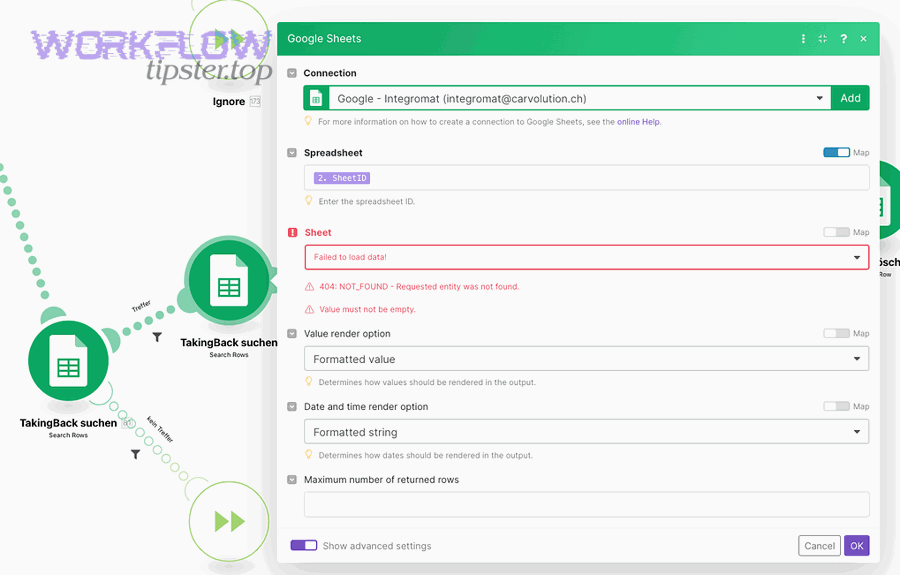The height and width of the screenshot is (575, 900).
Task: Open the Date and time render dropdown
Action: coord(587,432)
